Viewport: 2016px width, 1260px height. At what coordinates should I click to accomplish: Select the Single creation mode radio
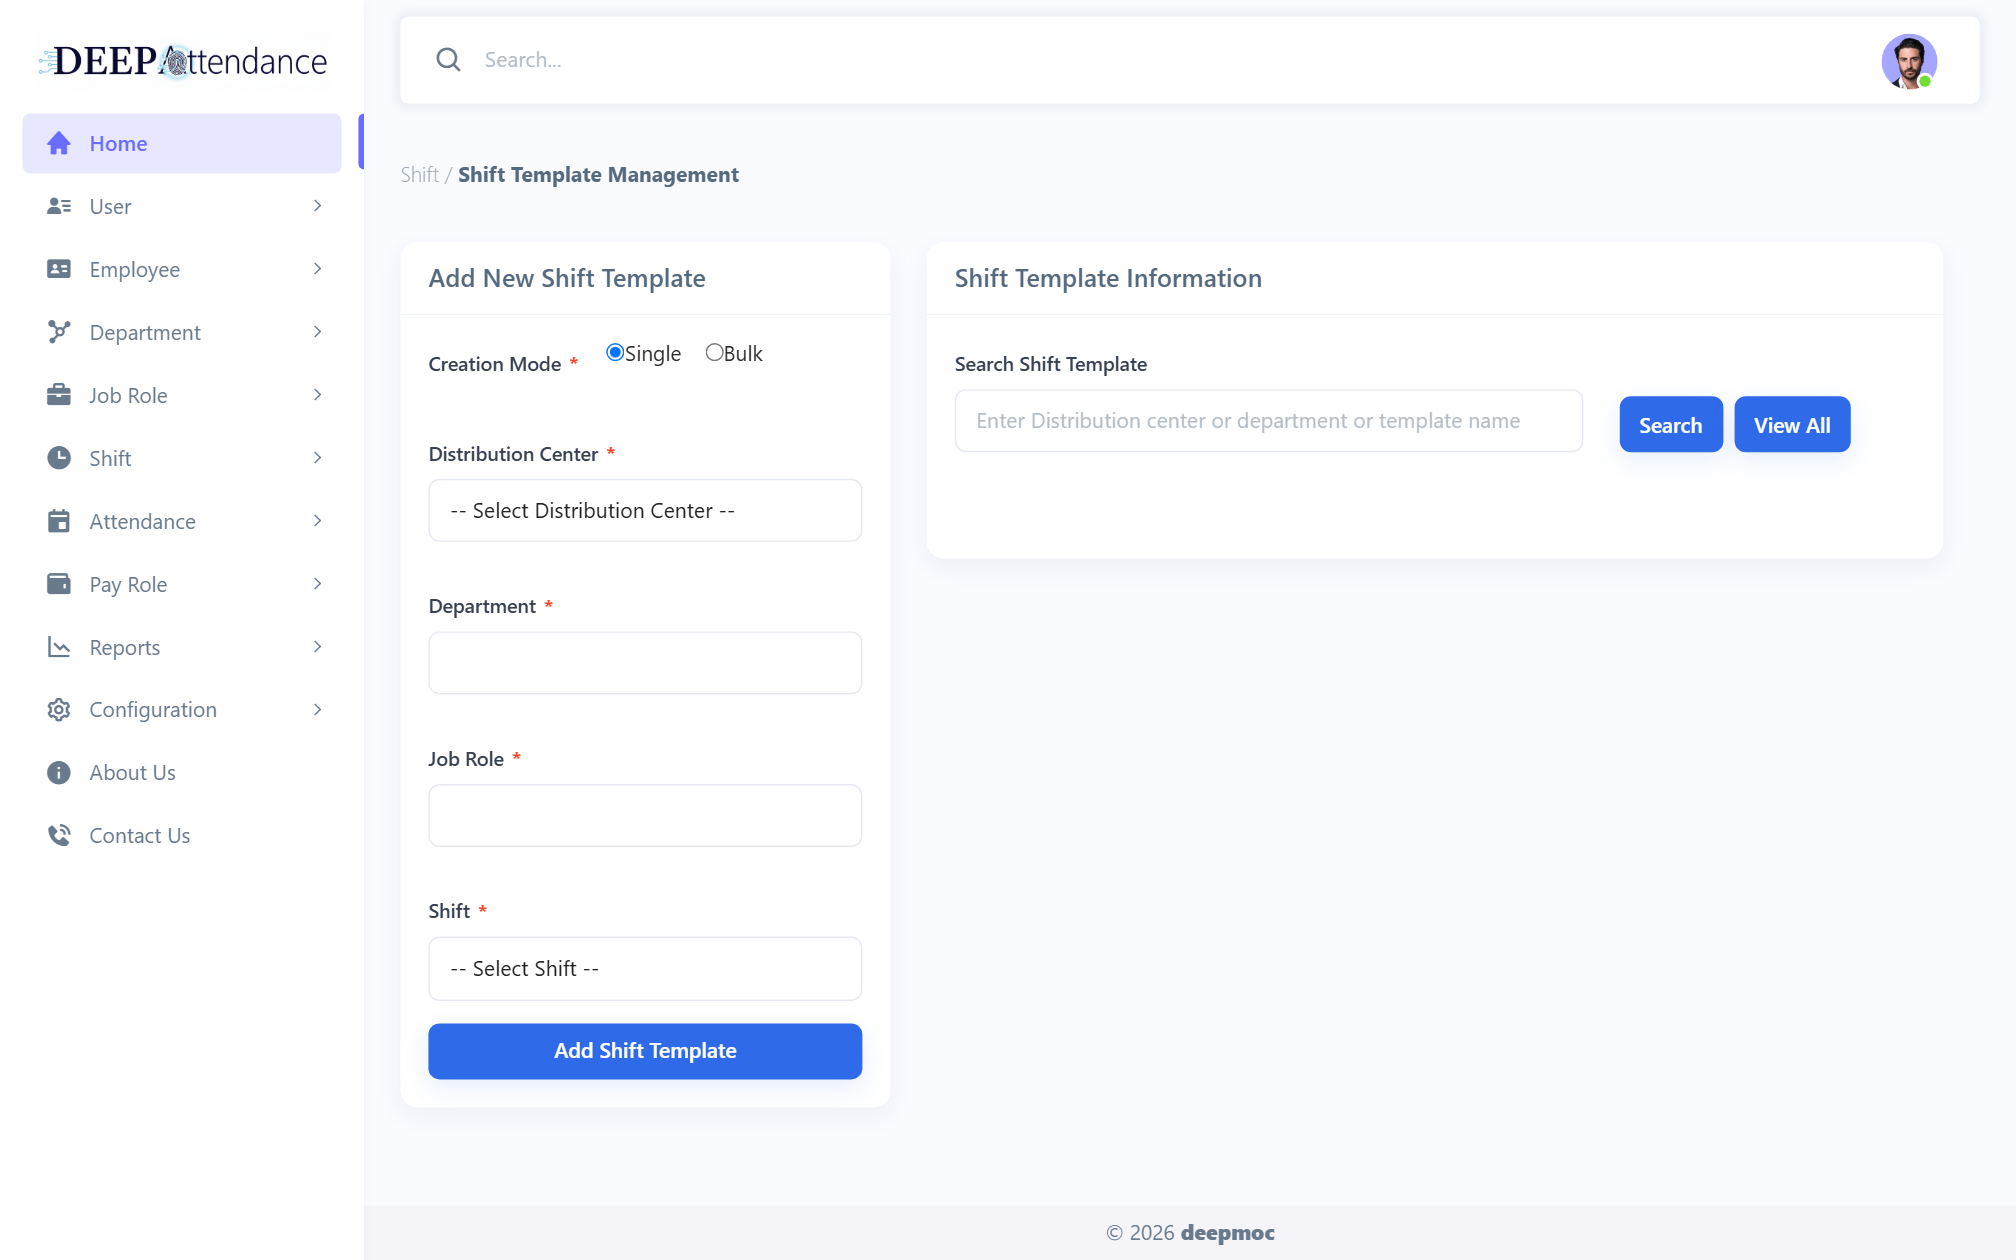[x=615, y=352]
